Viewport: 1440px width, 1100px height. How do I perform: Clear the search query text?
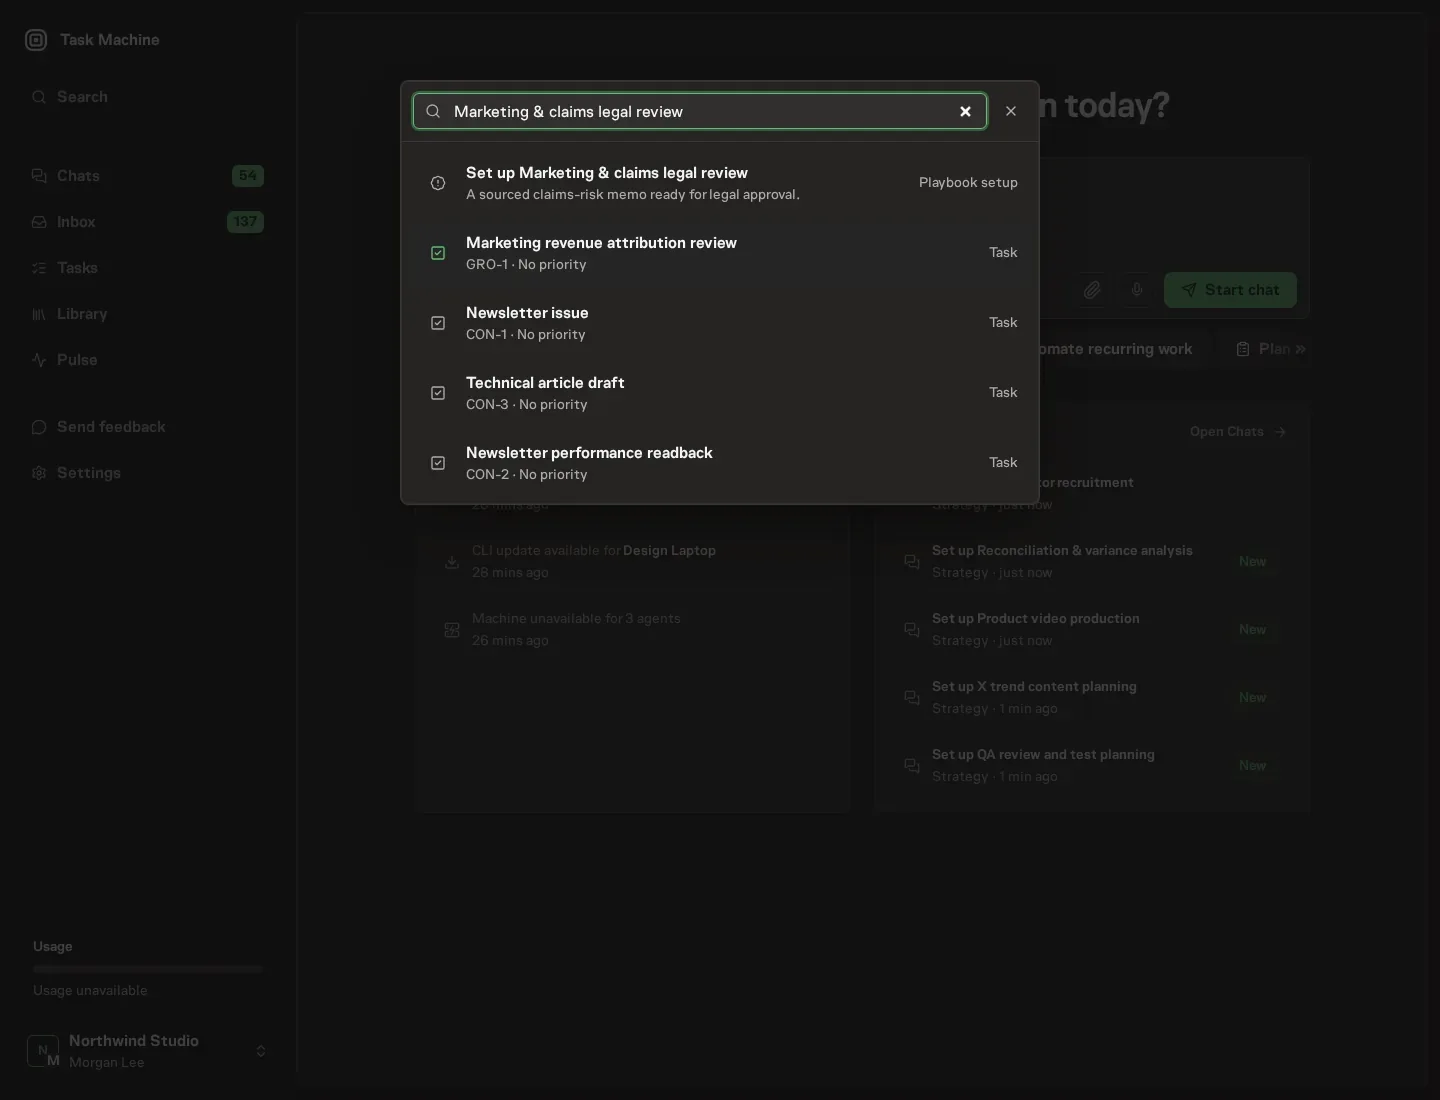(x=966, y=111)
